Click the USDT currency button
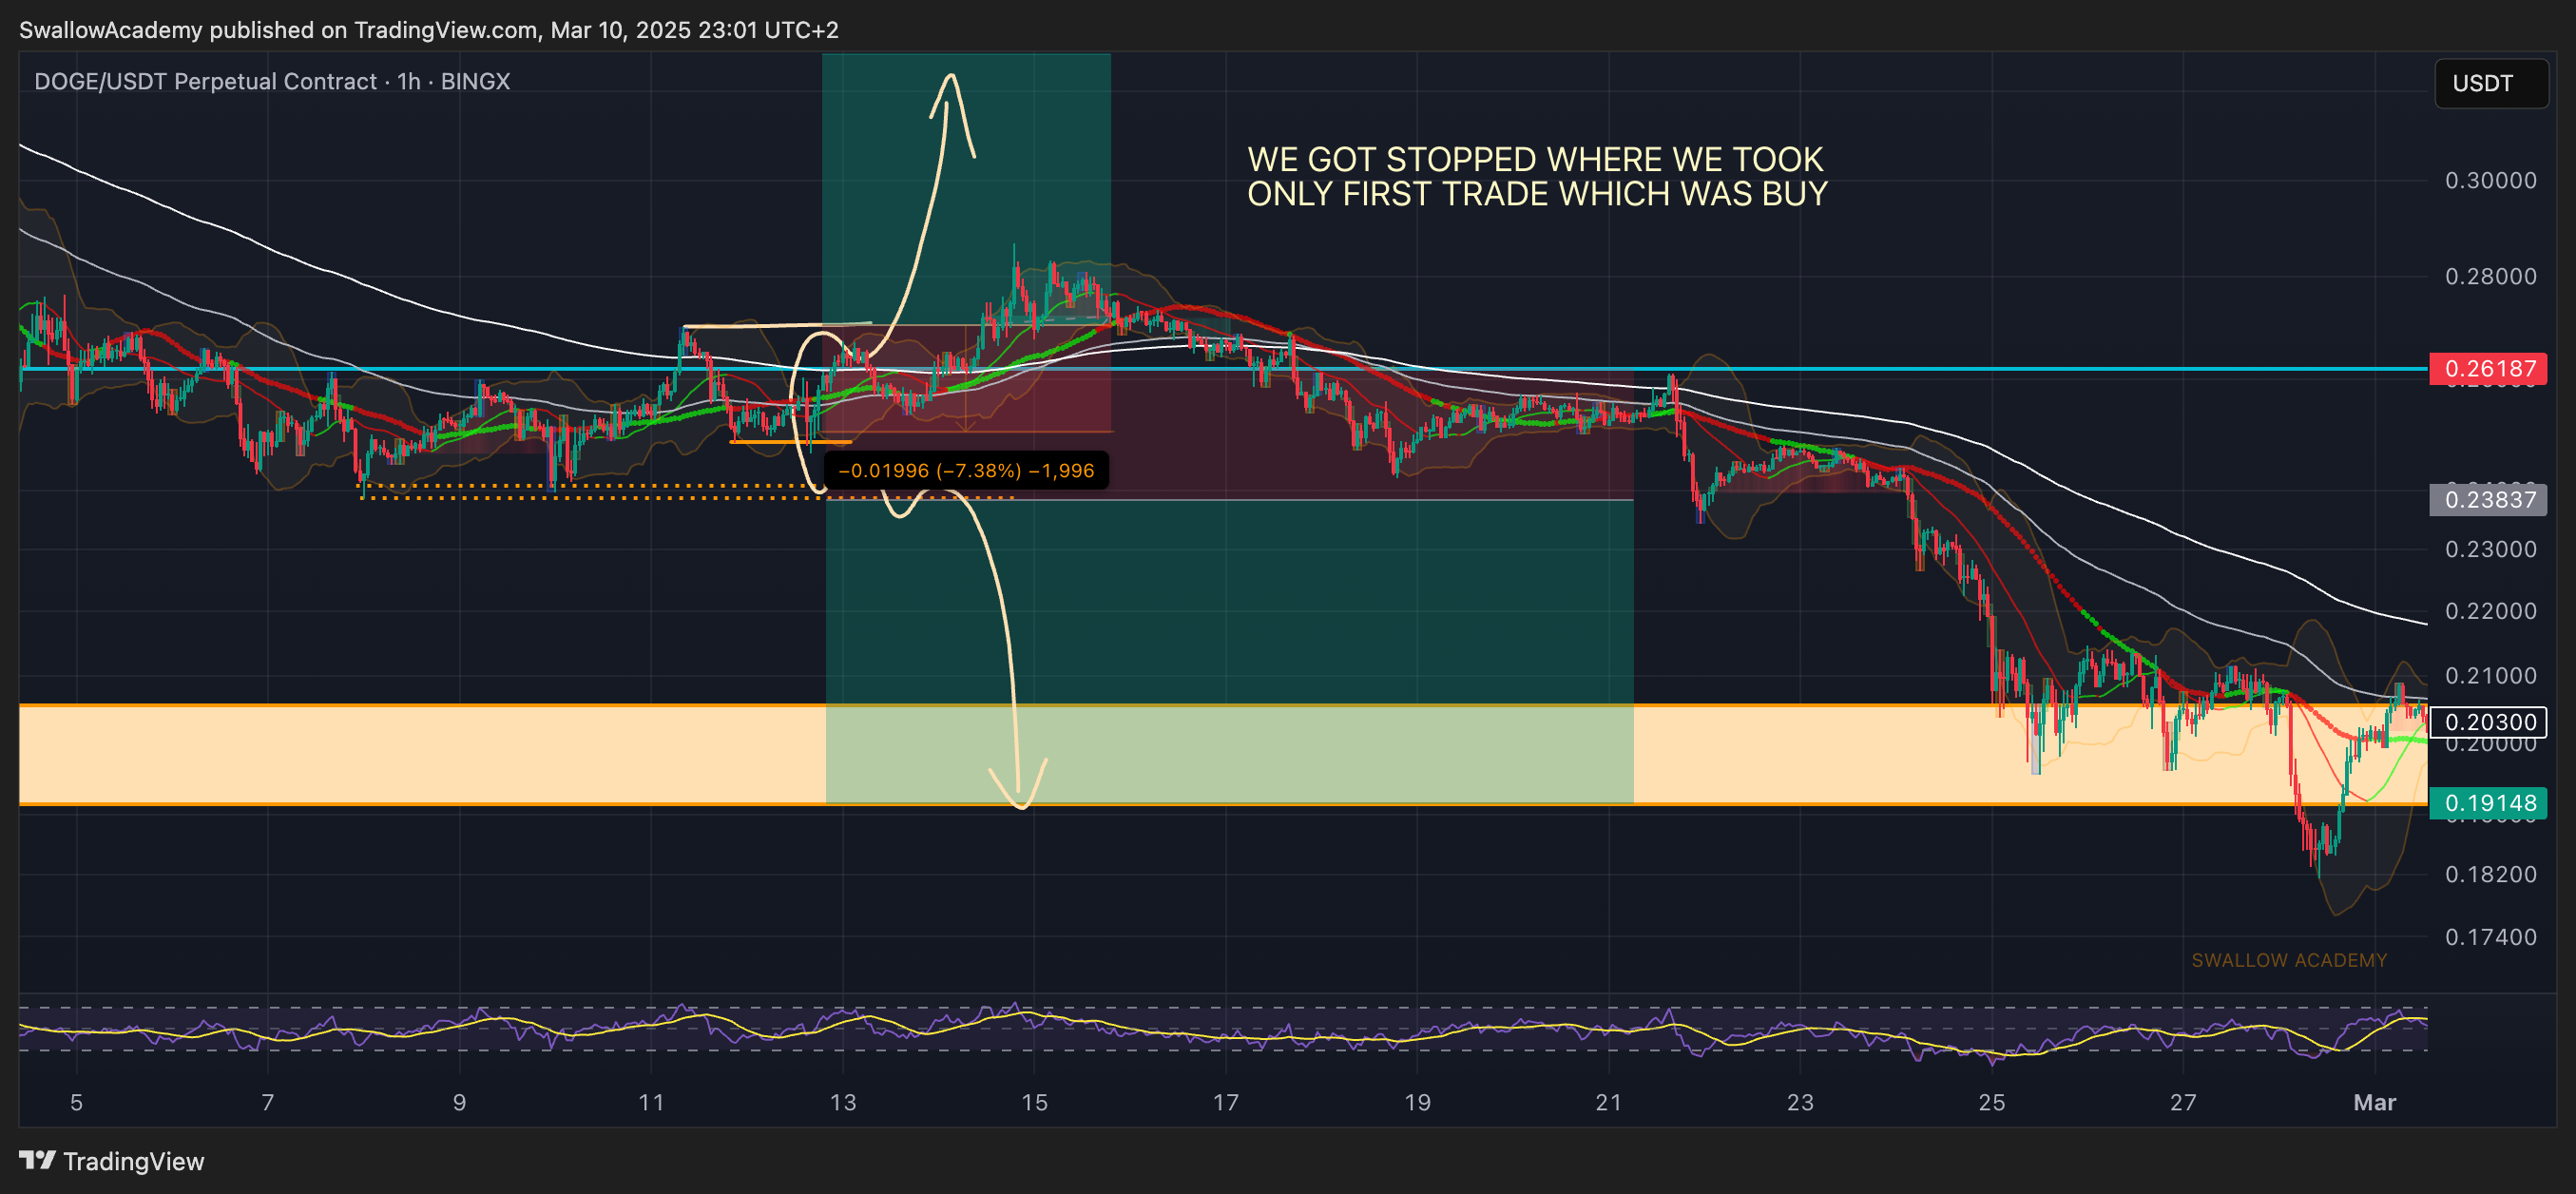This screenshot has height=1194, width=2576. tap(2490, 83)
